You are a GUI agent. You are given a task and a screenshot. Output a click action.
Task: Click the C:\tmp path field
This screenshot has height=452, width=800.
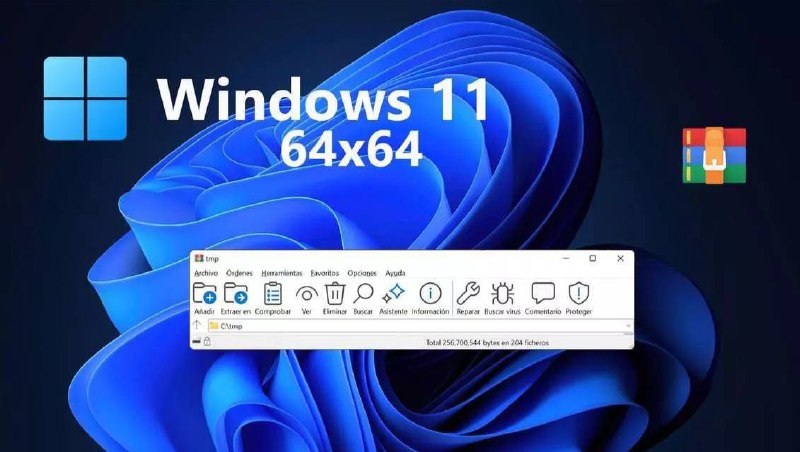(420, 325)
